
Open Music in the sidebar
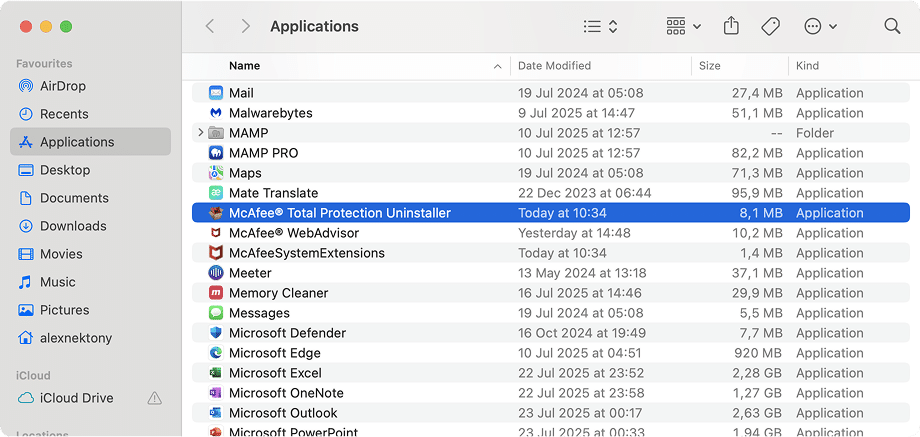pyautogui.click(x=90, y=282)
